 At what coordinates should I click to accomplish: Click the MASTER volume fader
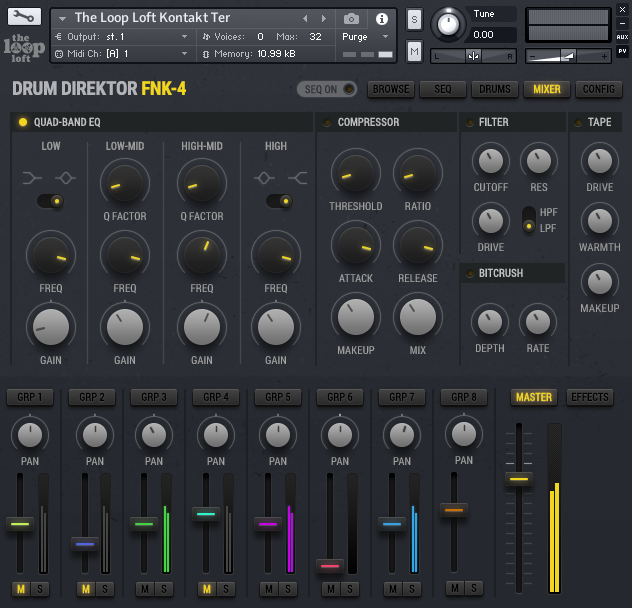point(518,480)
